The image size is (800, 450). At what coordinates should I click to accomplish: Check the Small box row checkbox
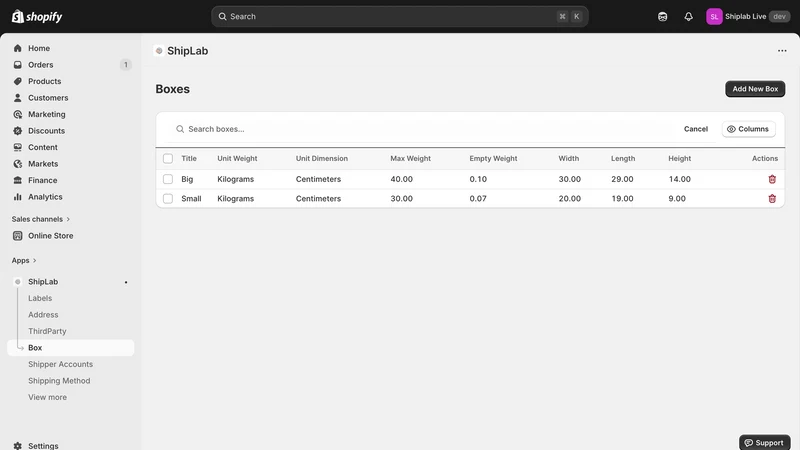tap(168, 198)
